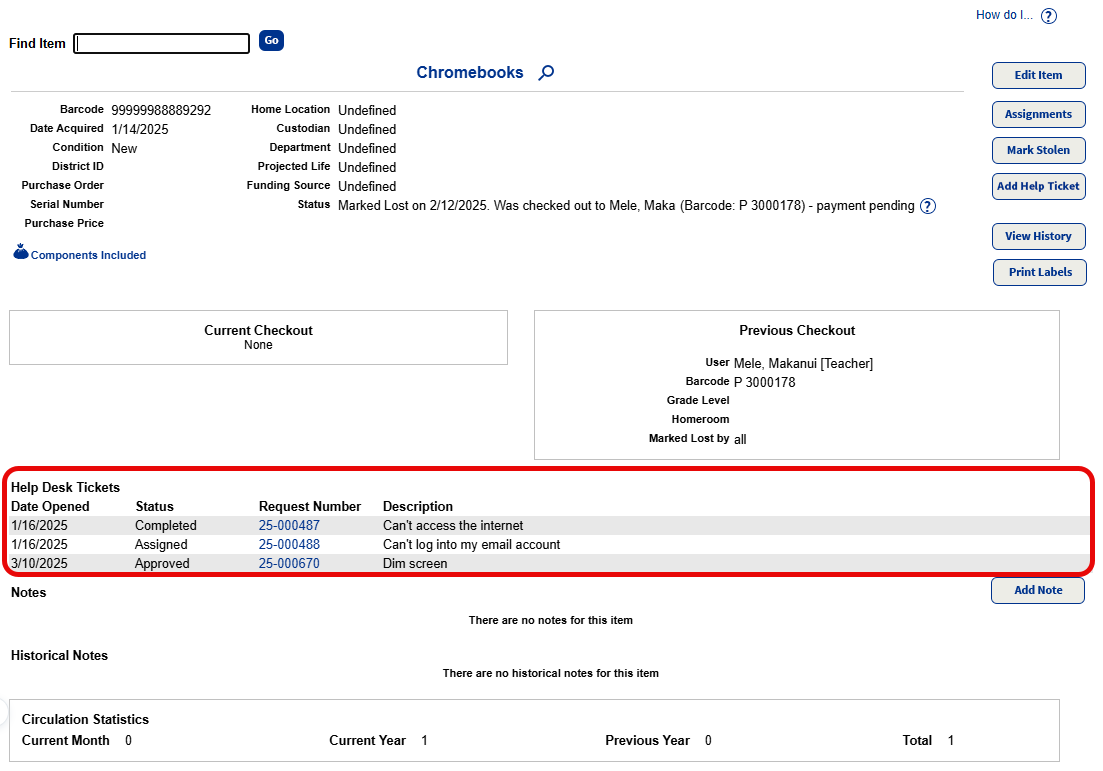Click the Approved ticket status
This screenshot has height=771, width=1103.
[x=162, y=563]
